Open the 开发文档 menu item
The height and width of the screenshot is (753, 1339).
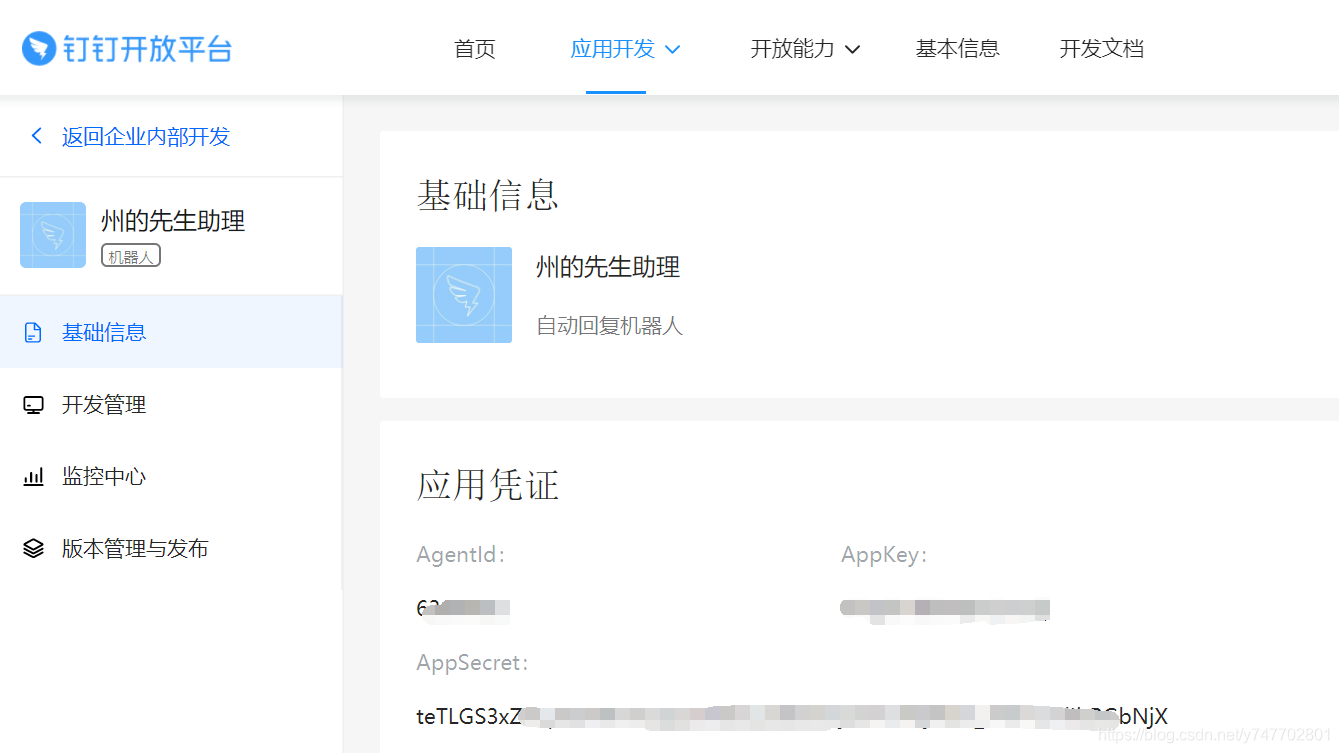pyautogui.click(x=1100, y=48)
